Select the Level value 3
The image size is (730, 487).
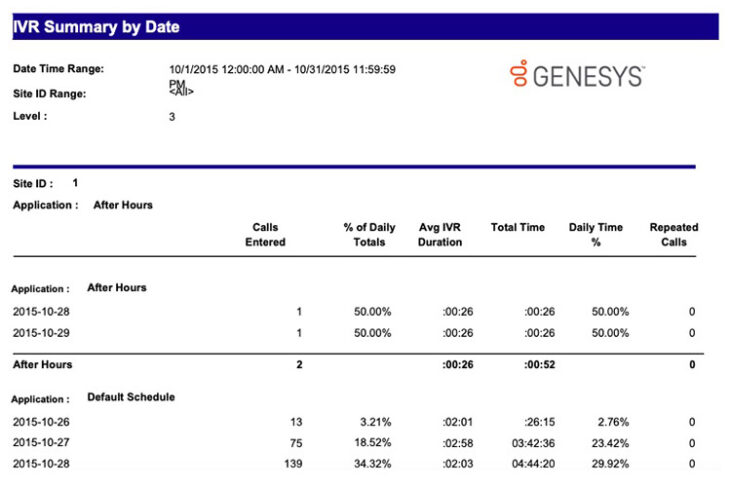(x=172, y=116)
